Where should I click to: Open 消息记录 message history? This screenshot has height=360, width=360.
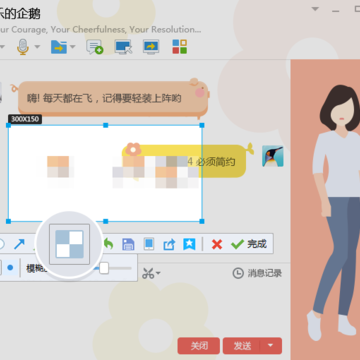click(257, 273)
